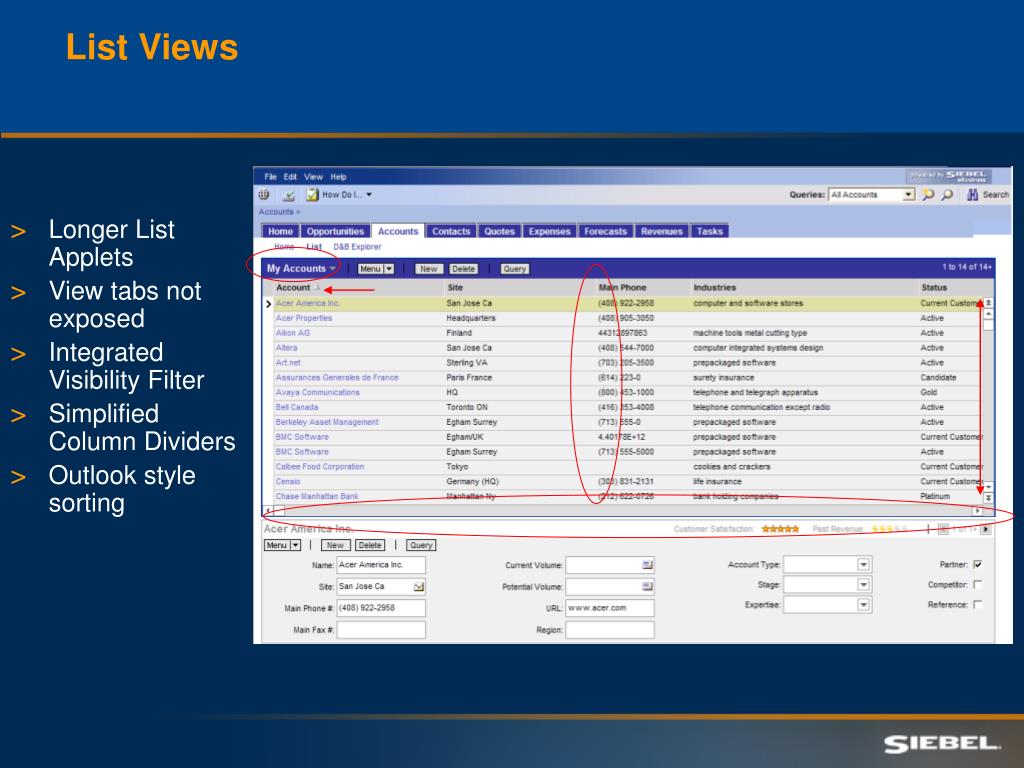Open the Site field pick icon
Viewport: 1024px width, 768px height.
pyautogui.click(x=419, y=586)
